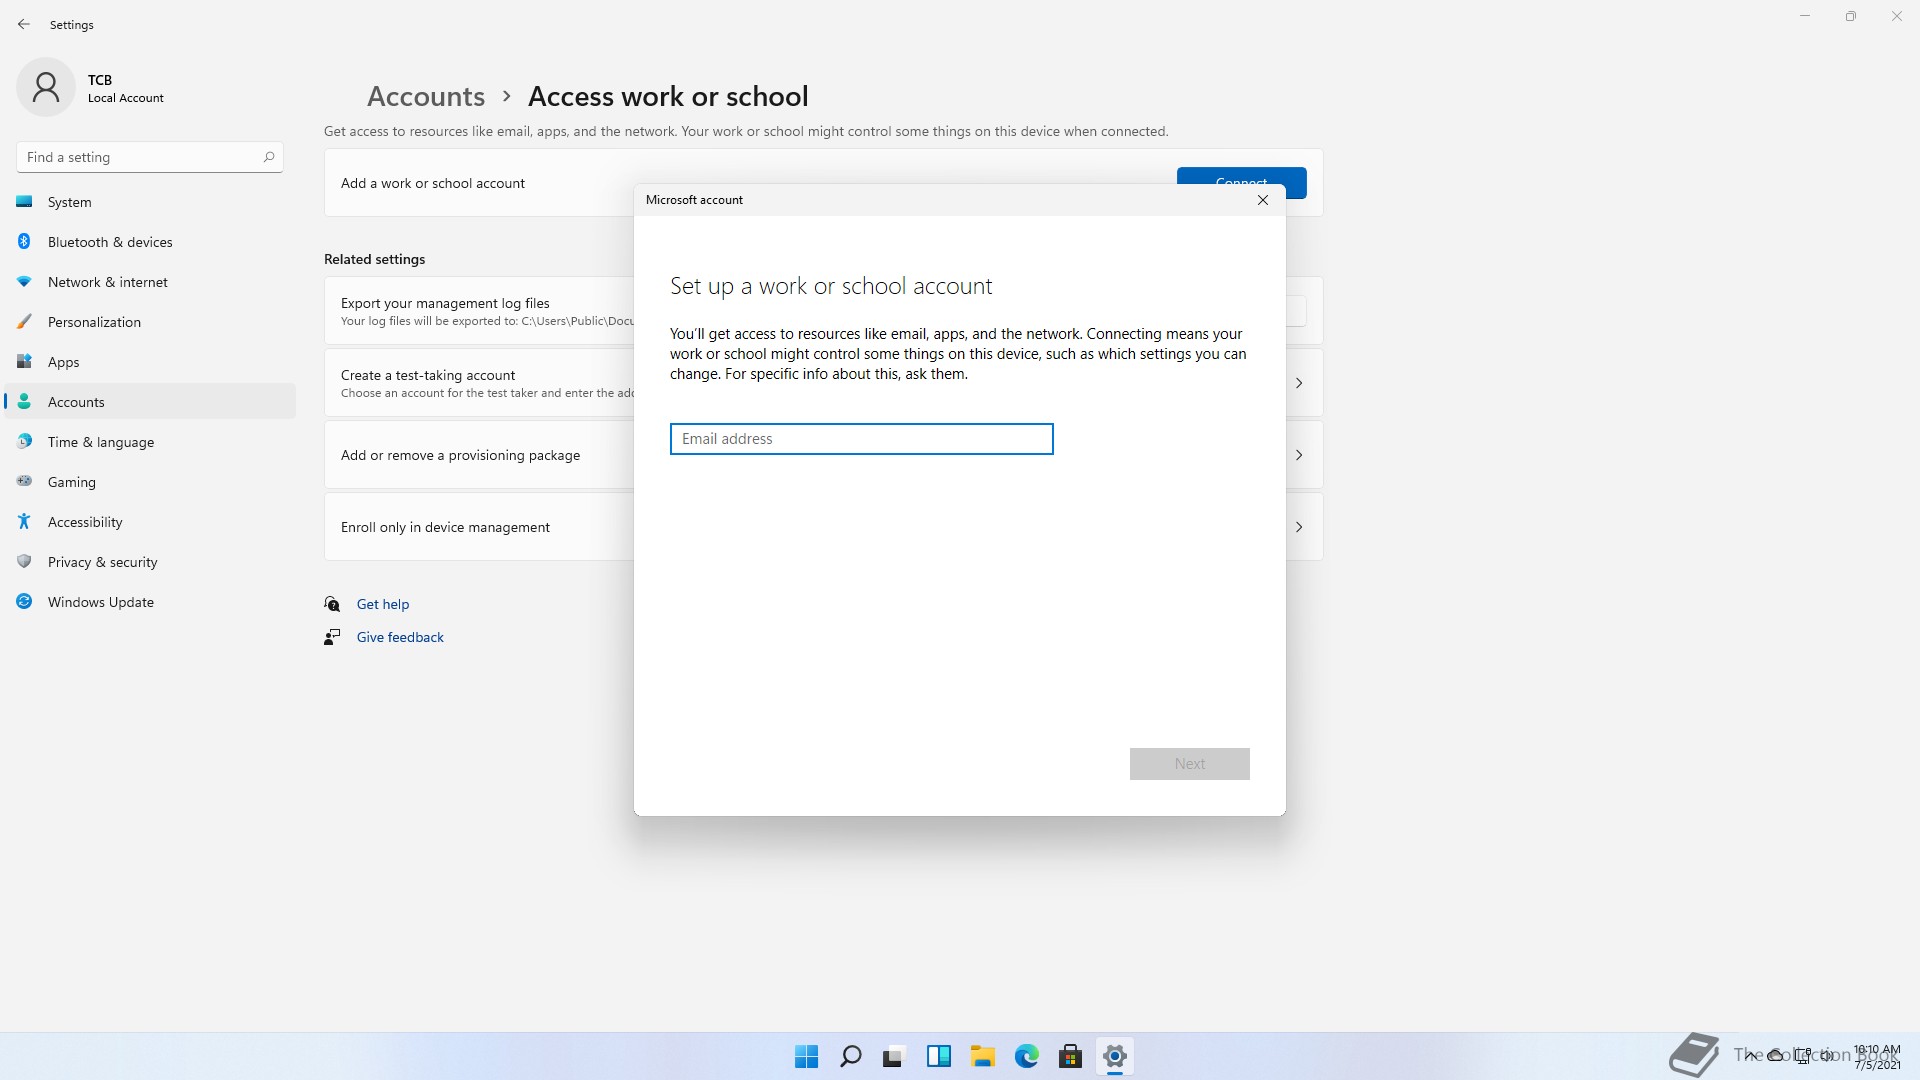The width and height of the screenshot is (1920, 1080).
Task: Select Privacy & security category
Action: coord(150,562)
